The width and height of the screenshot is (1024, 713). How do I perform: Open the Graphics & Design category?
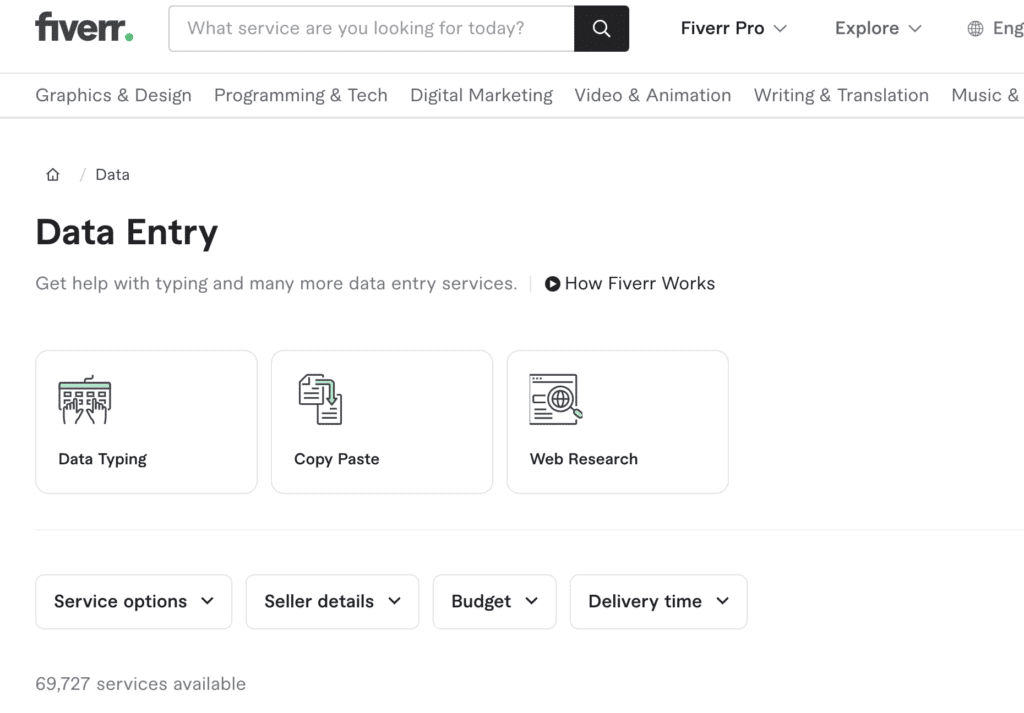[113, 95]
